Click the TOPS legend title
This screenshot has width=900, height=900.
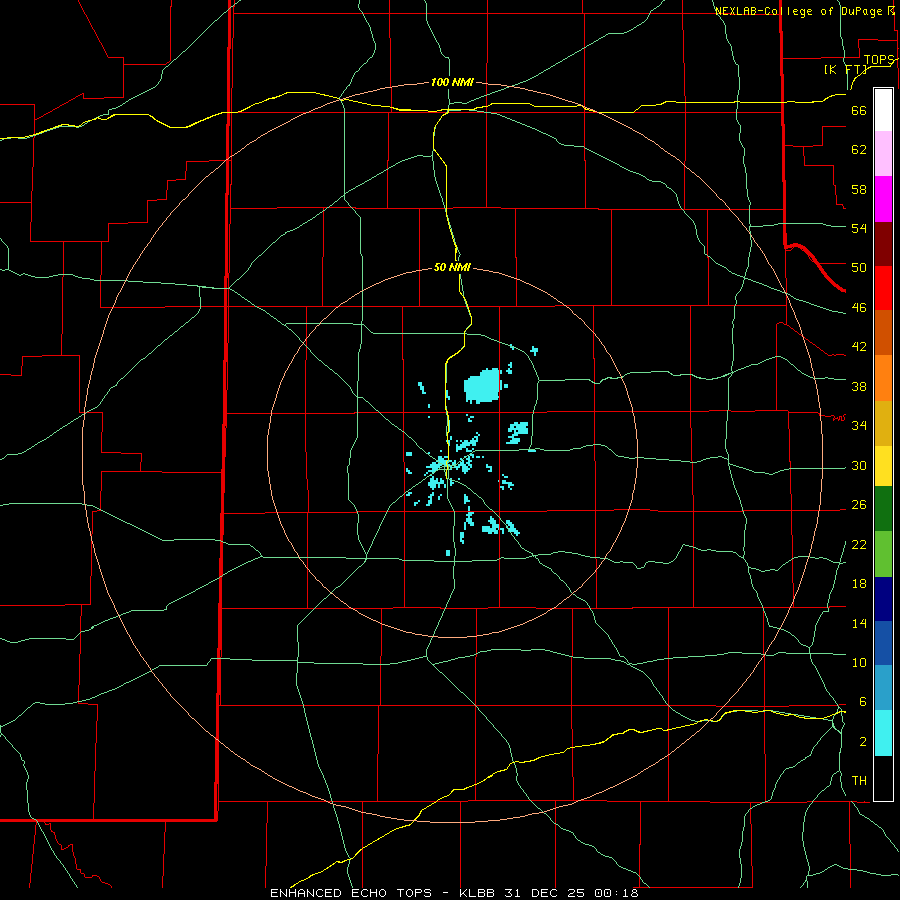pos(879,60)
